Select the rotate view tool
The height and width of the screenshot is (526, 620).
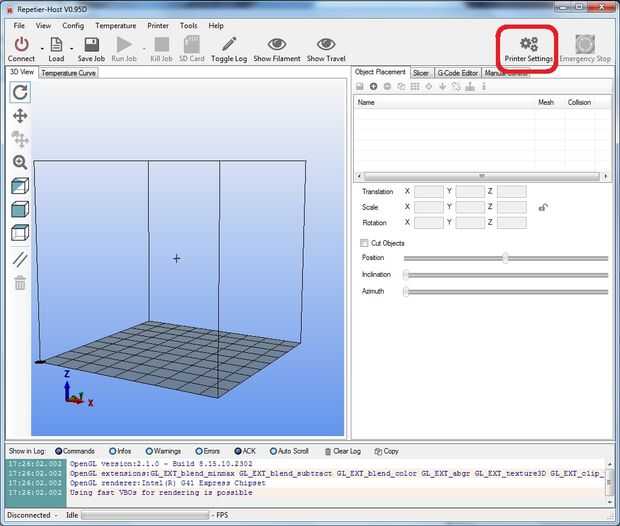[x=20, y=93]
